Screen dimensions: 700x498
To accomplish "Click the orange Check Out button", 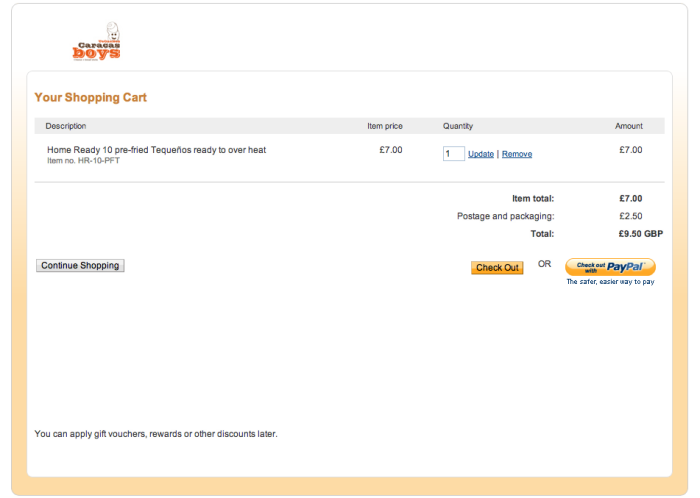I will pyautogui.click(x=497, y=268).
